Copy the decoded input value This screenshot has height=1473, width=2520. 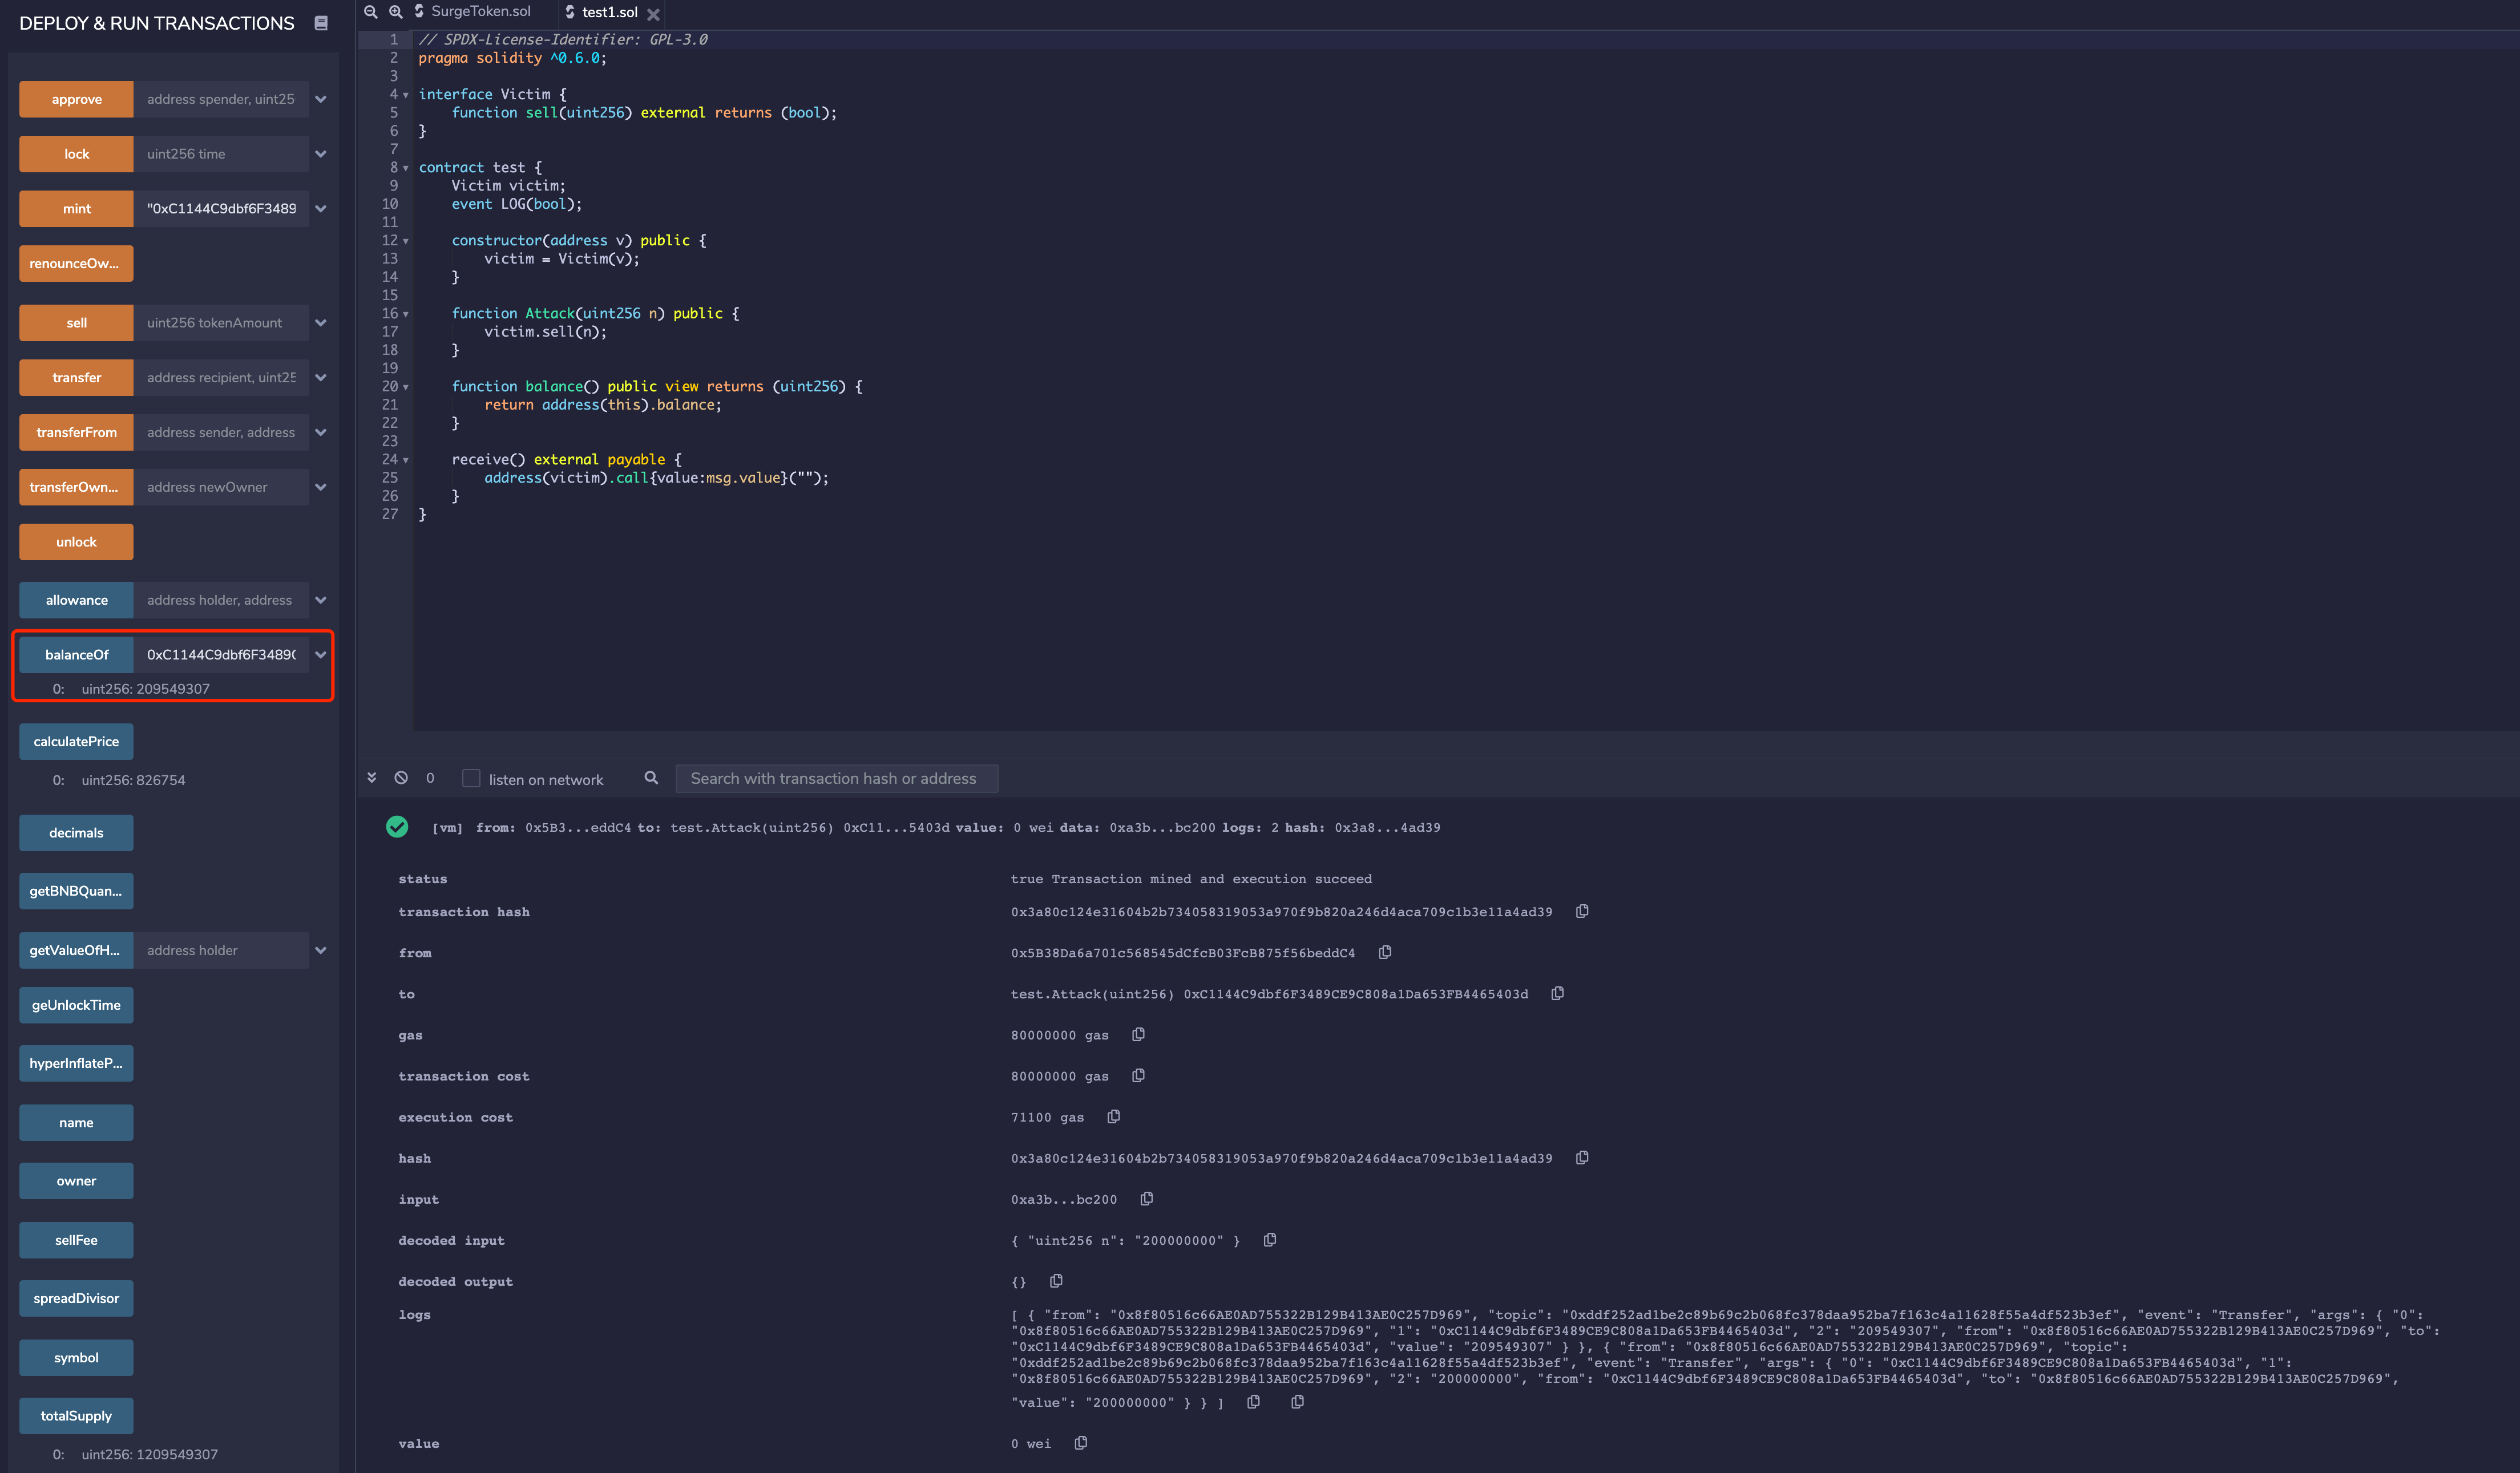pyautogui.click(x=1270, y=1239)
